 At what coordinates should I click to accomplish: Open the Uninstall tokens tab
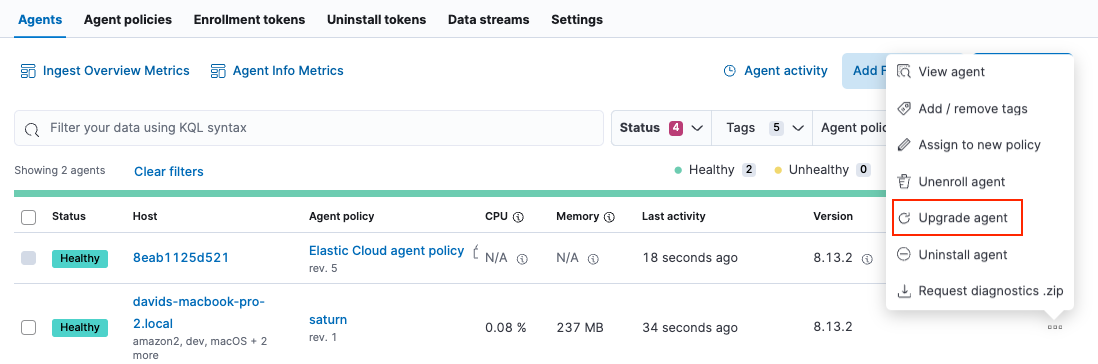pos(376,20)
